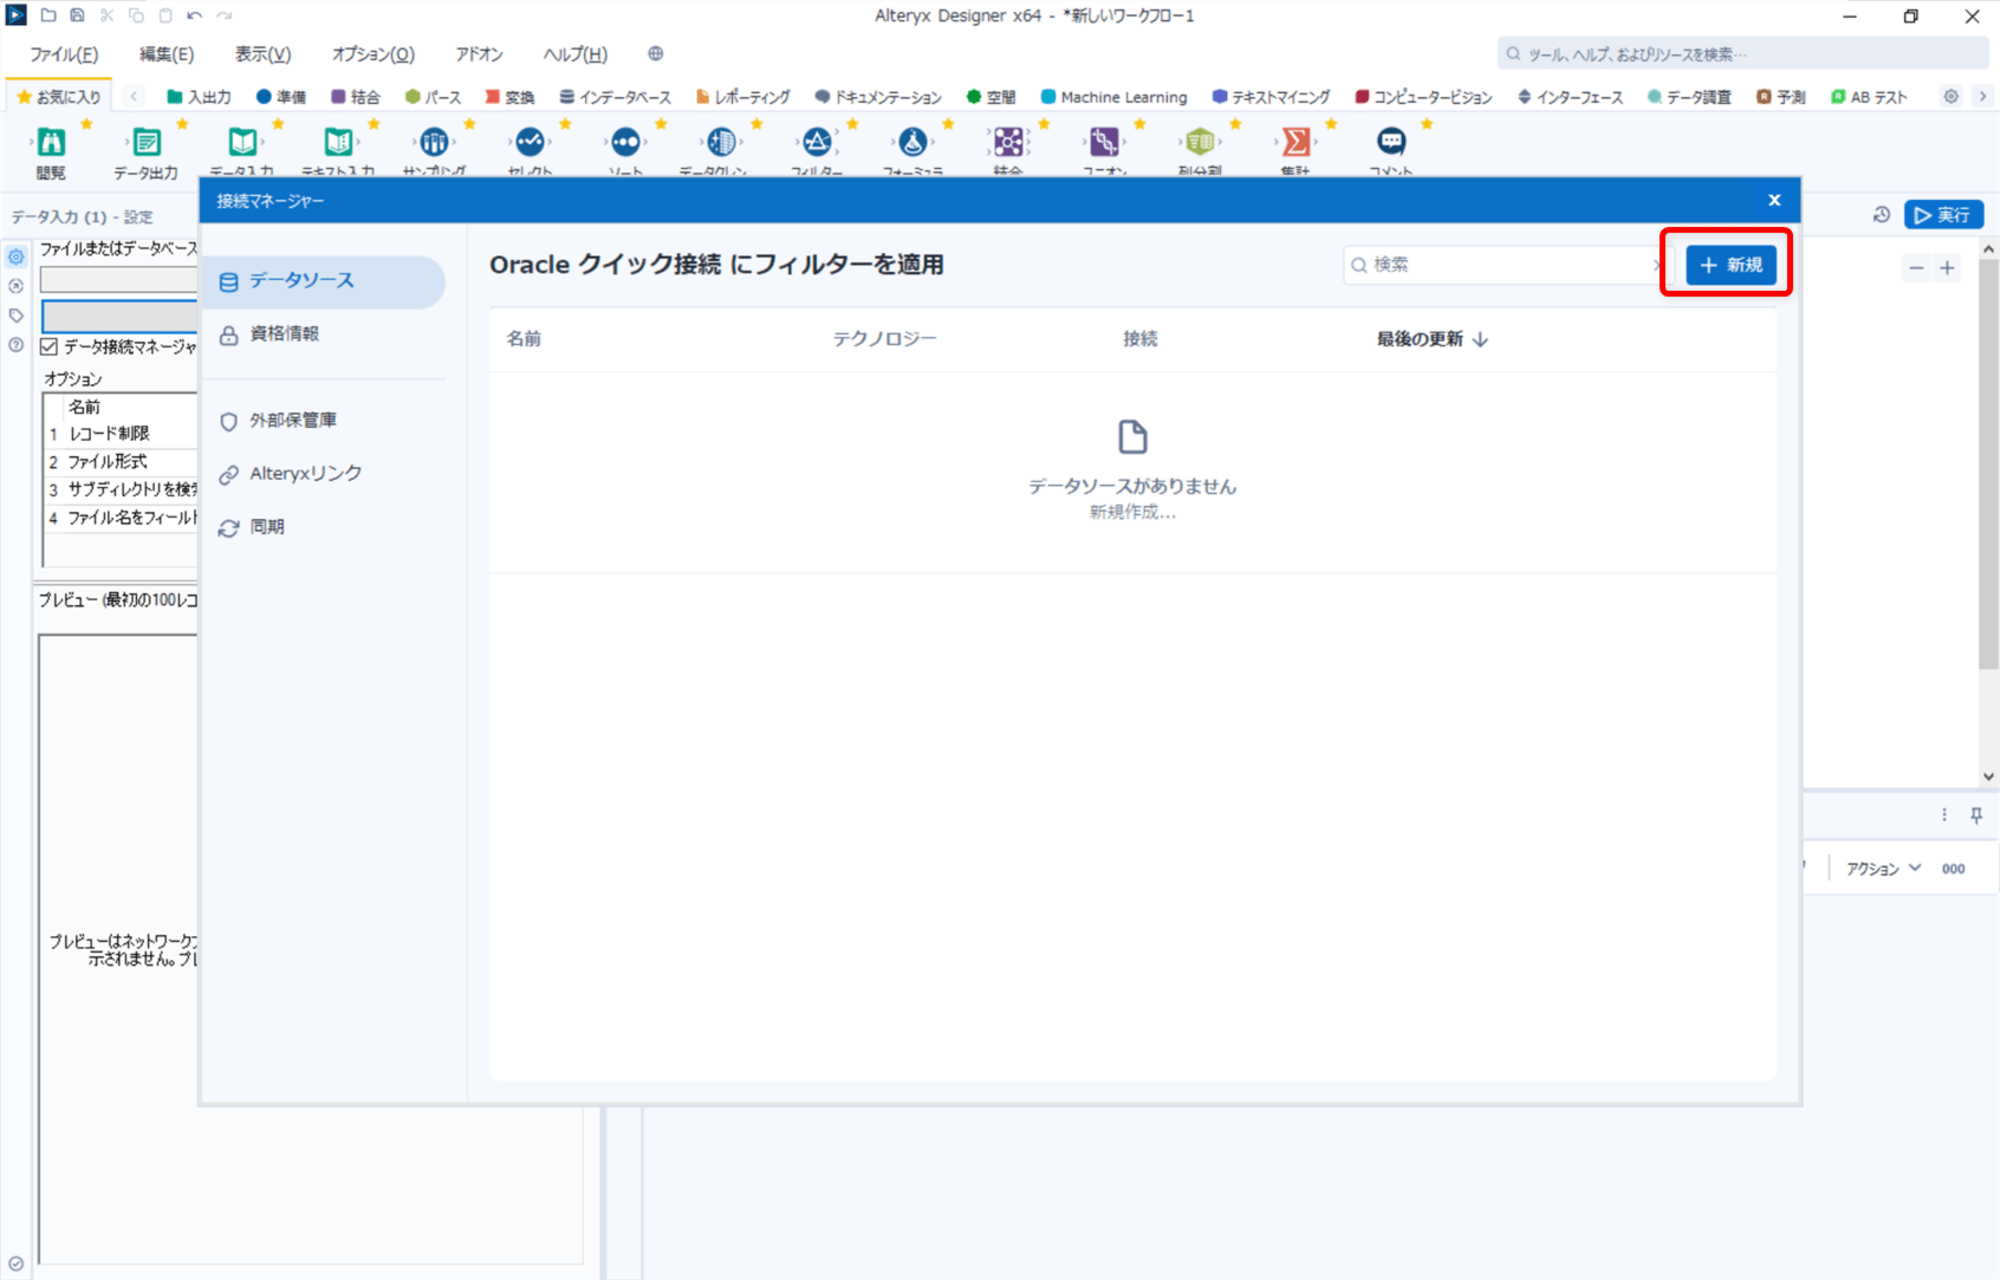Switch to 準備 tool palette tab

tap(281, 97)
